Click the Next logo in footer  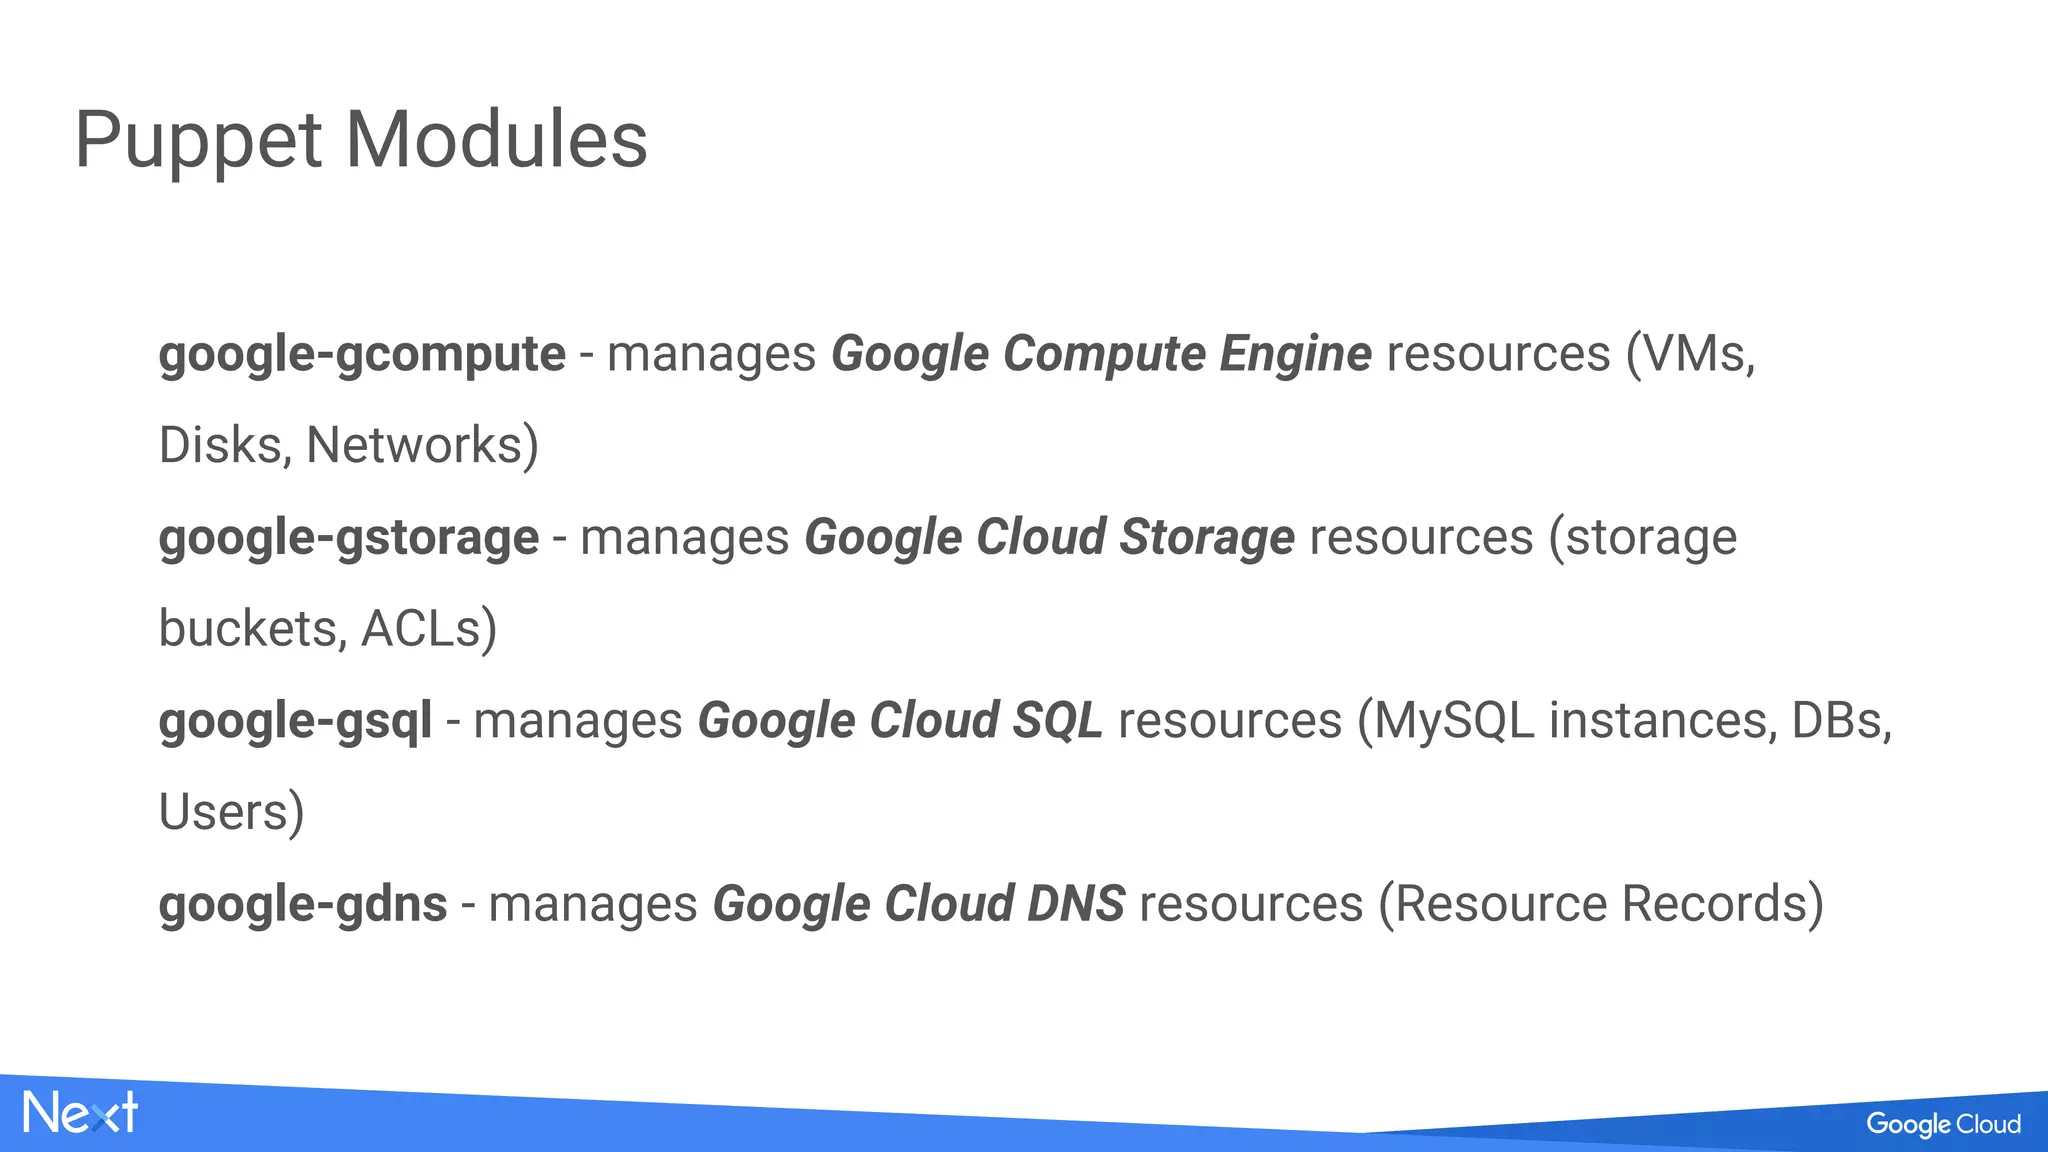pyautogui.click(x=80, y=1113)
